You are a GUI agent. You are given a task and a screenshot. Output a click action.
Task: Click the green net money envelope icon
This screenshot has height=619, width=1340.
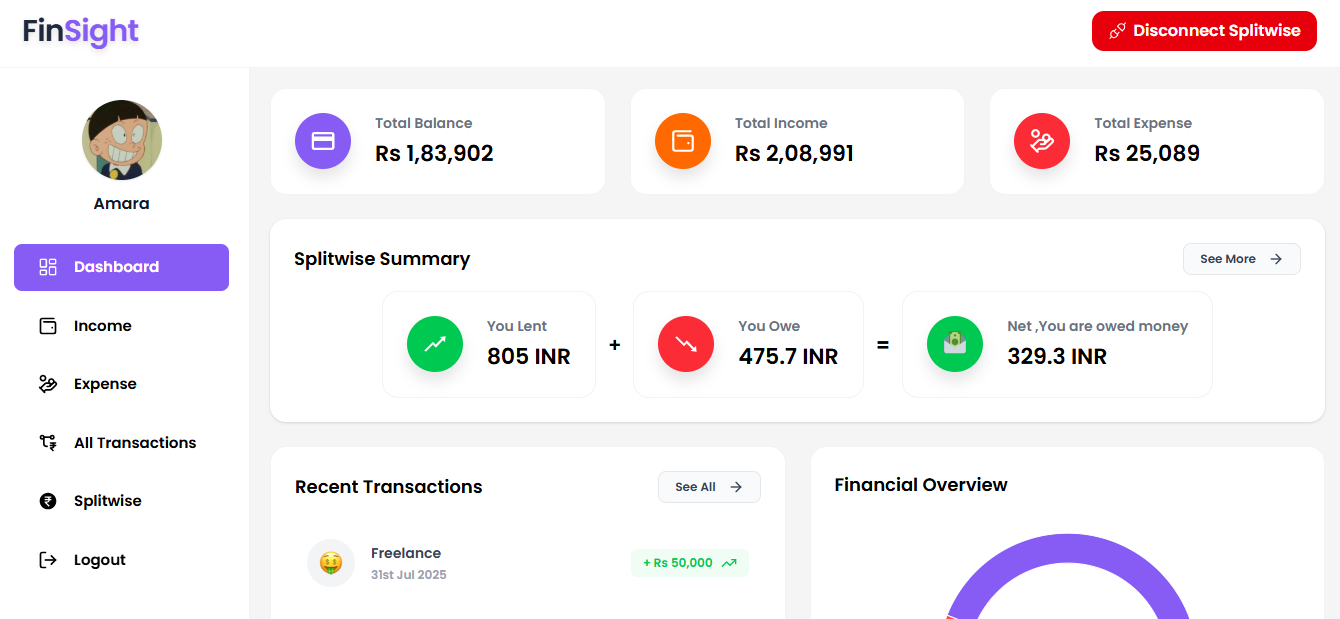(x=955, y=344)
